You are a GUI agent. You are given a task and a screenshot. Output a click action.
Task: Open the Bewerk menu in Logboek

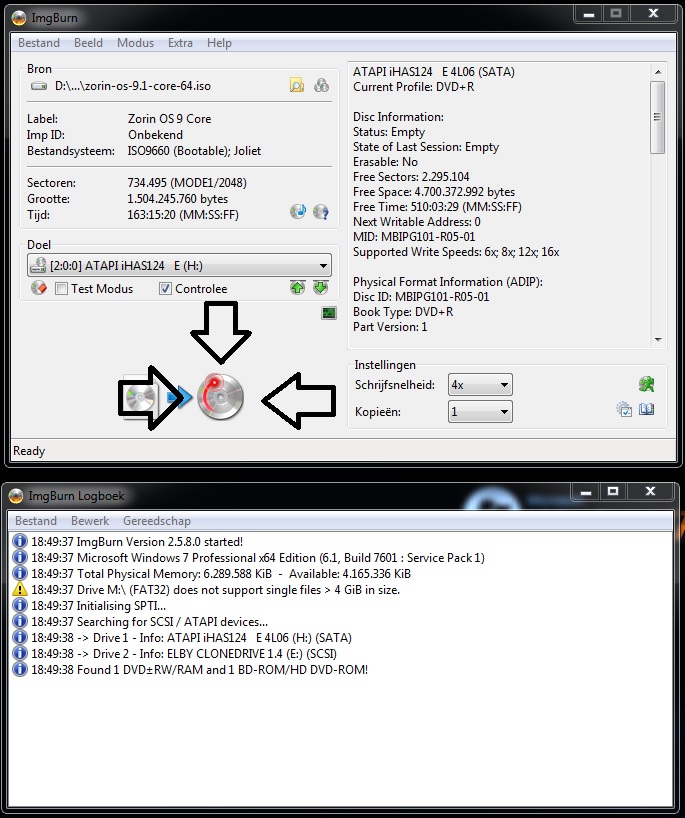(x=90, y=521)
